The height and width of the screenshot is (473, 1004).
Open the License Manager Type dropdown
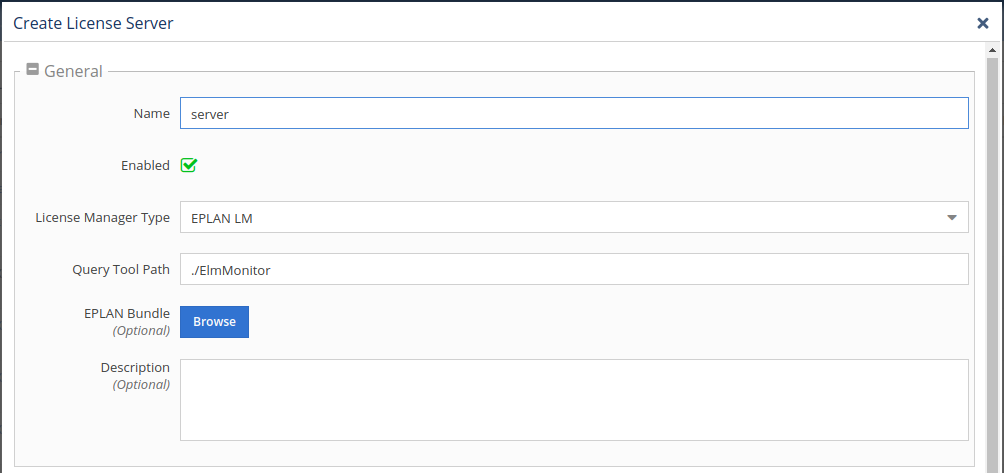[950, 217]
